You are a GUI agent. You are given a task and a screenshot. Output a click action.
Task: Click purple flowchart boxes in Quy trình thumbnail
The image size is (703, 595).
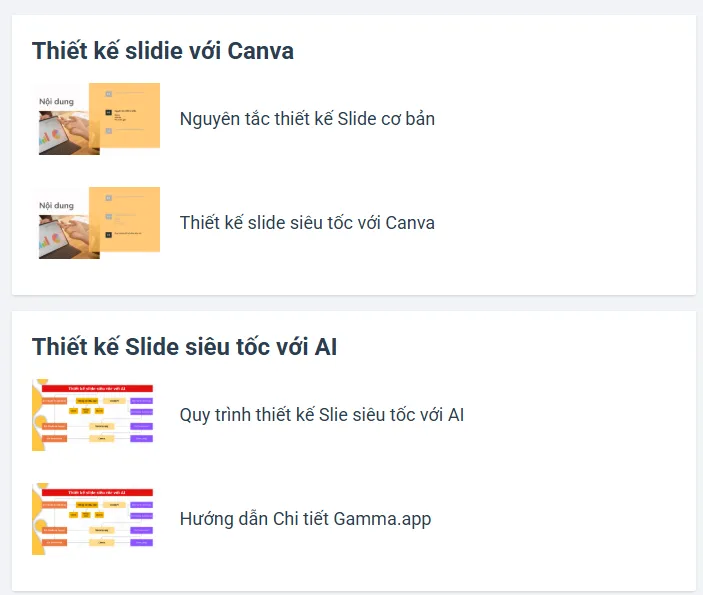point(141,419)
